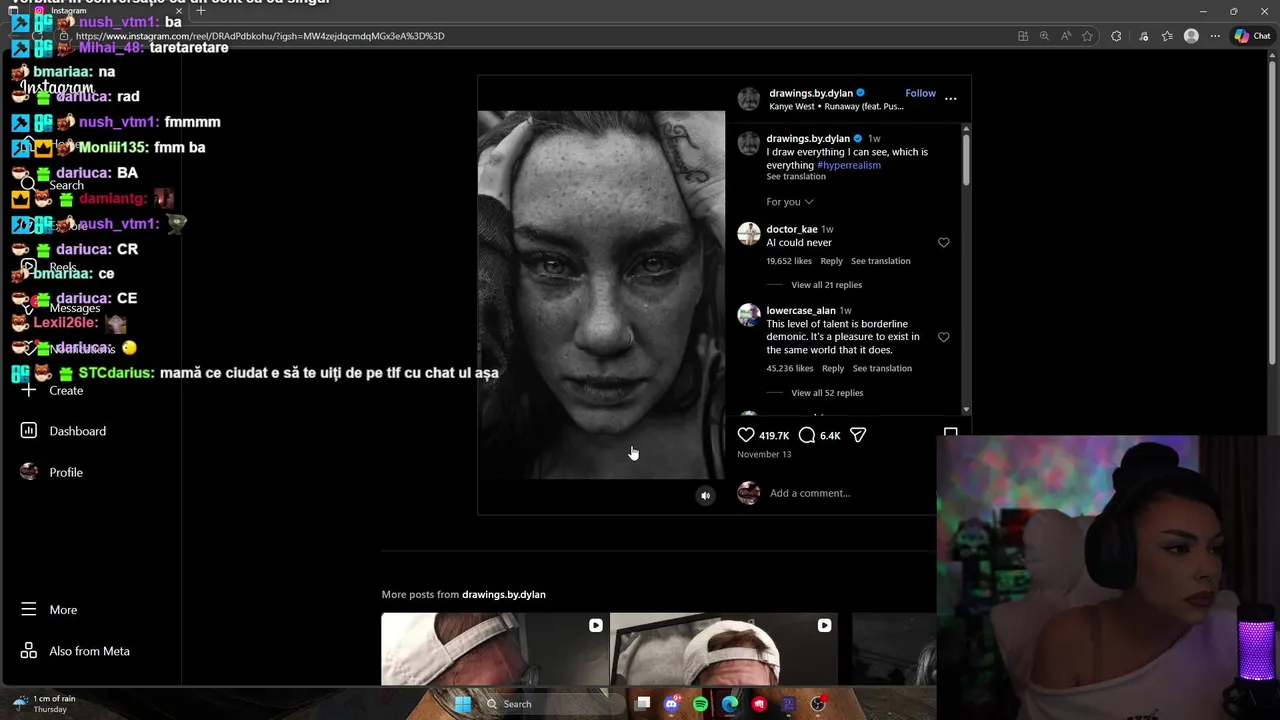Open Create in Instagram sidebar
The width and height of the screenshot is (1280, 720).
[66, 391]
